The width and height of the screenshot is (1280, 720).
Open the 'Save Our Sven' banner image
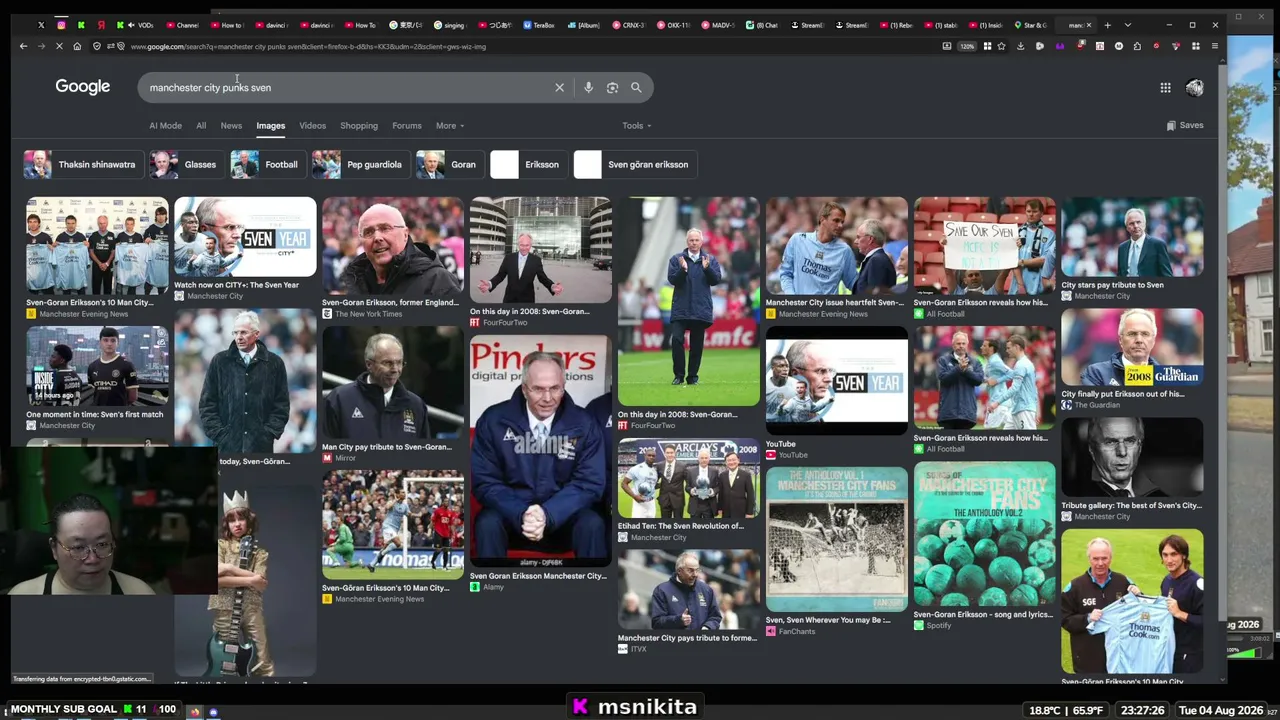tap(985, 246)
